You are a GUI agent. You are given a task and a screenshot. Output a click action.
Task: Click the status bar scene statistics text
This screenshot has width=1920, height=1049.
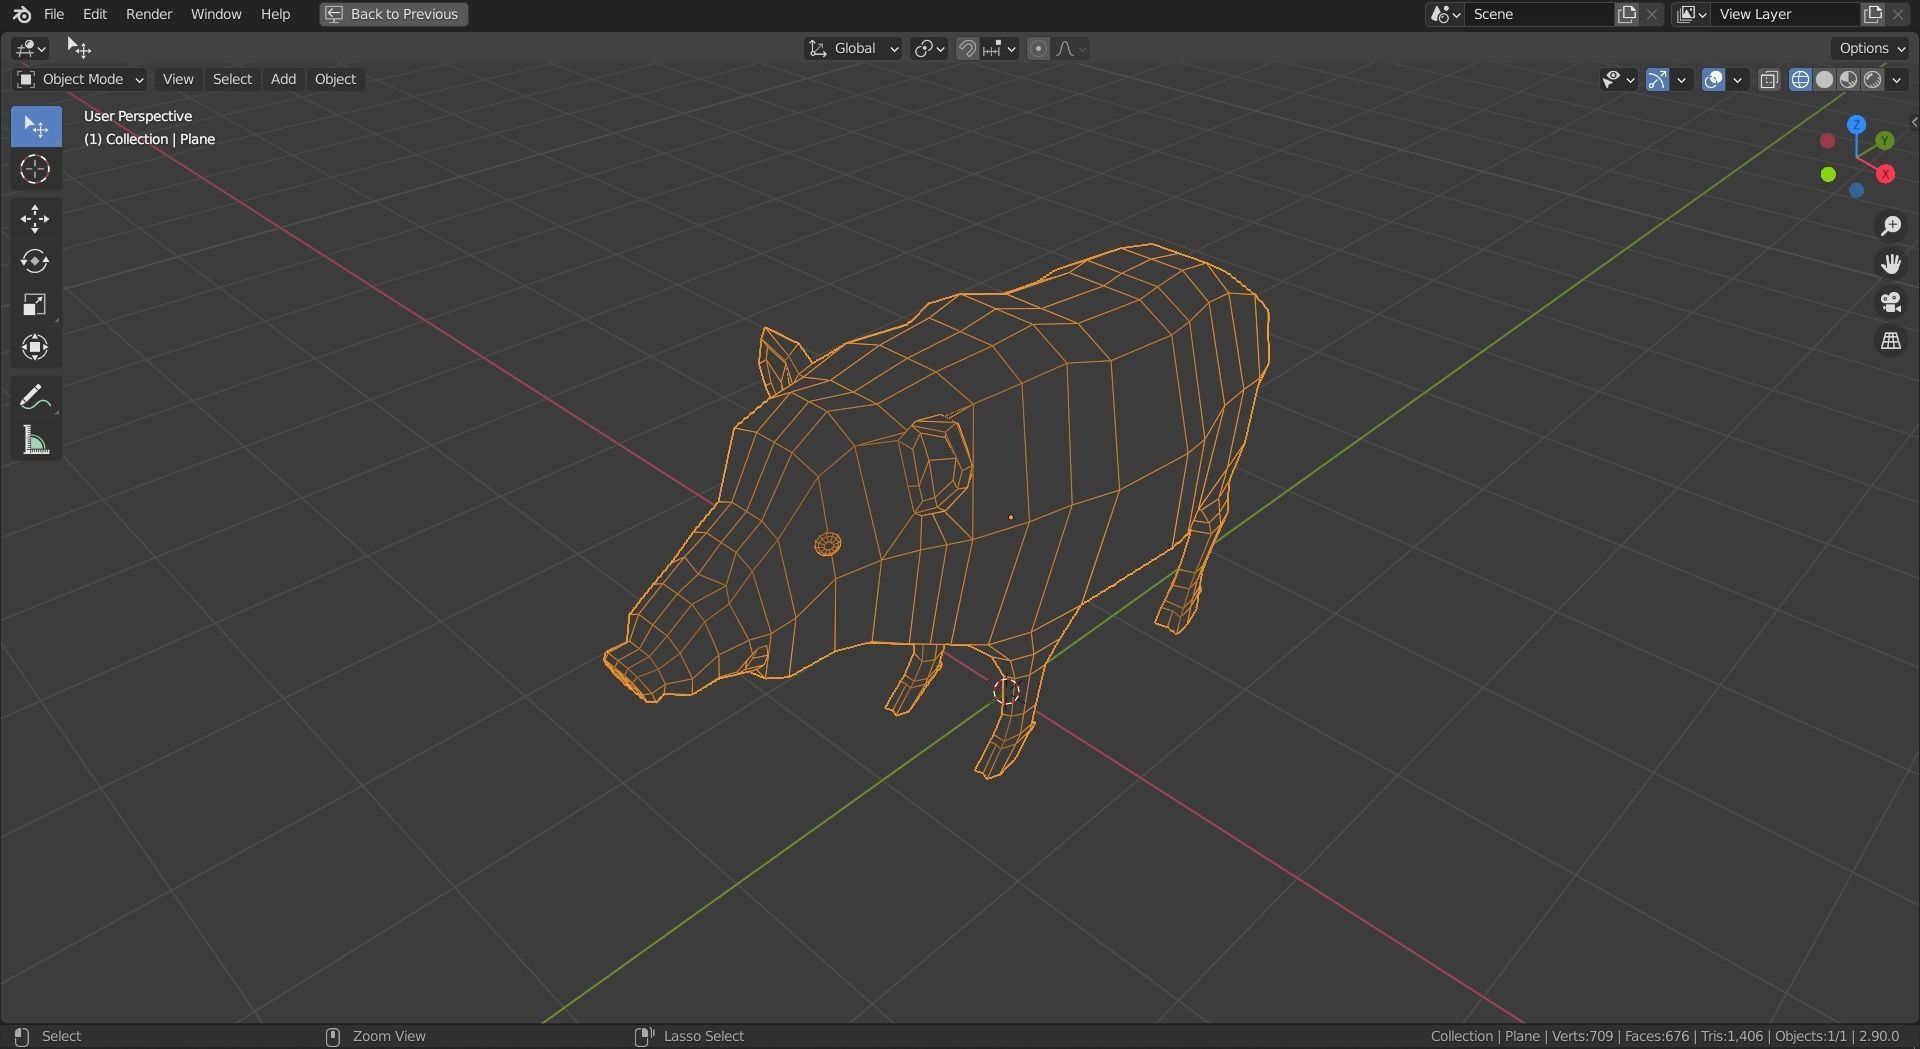point(1664,1036)
